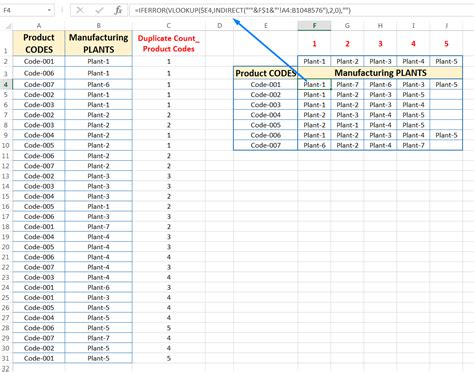Select row 10 header
Viewport: 474px width, 372px height.
[x=6, y=145]
